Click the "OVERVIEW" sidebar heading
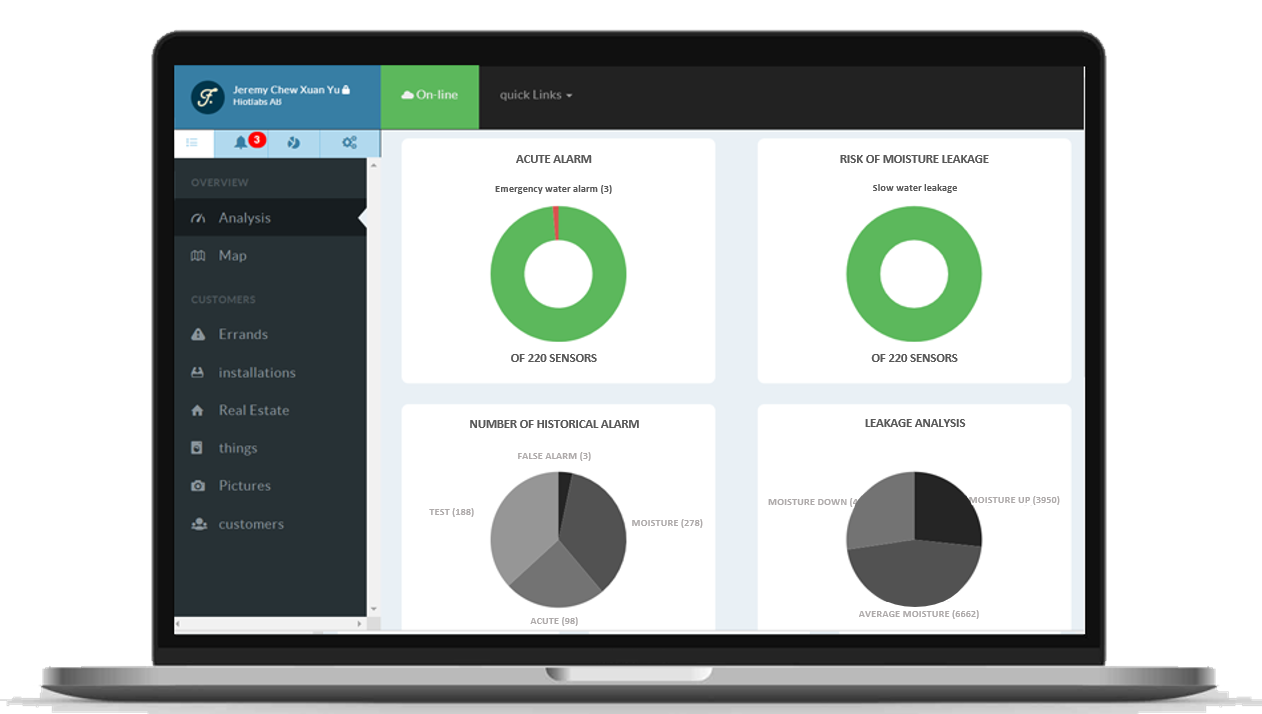1262x714 pixels. click(220, 183)
